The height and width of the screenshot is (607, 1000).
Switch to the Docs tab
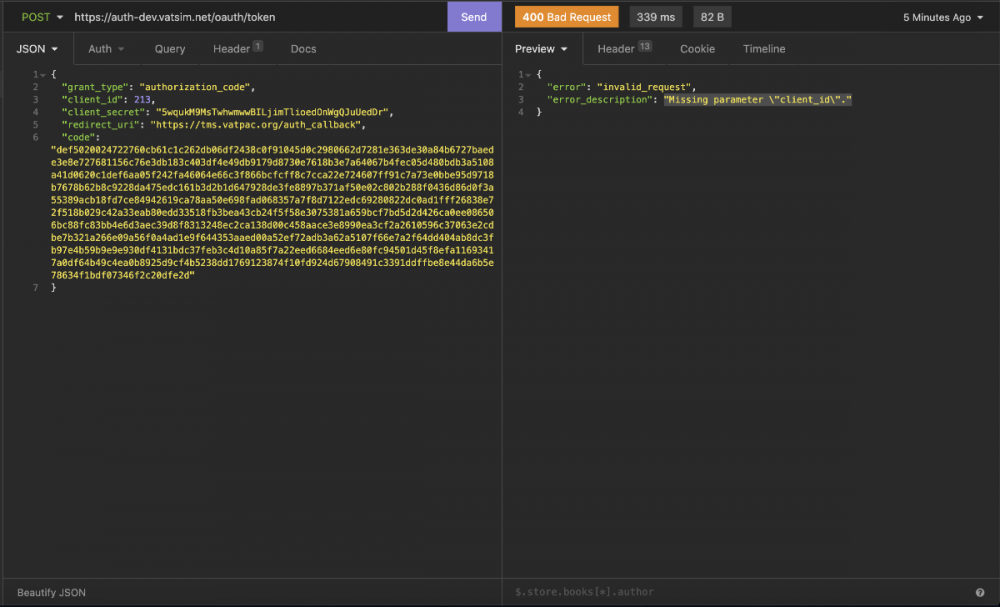pos(303,49)
